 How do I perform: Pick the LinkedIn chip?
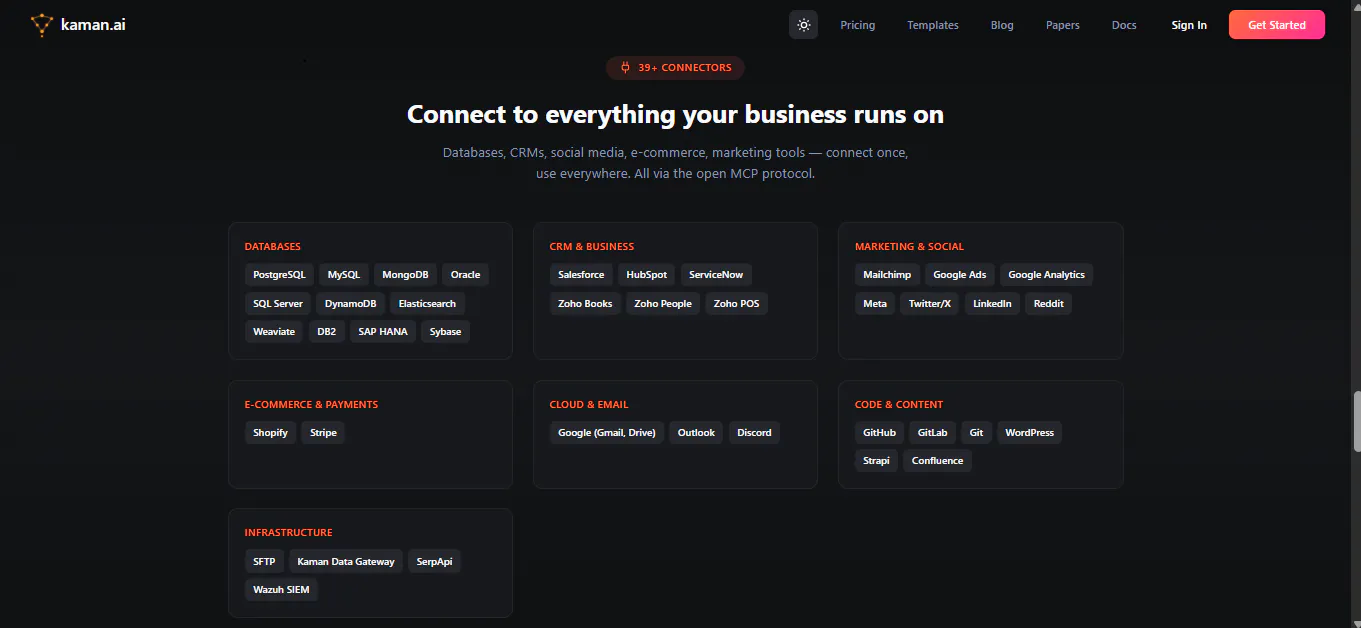[x=992, y=303]
